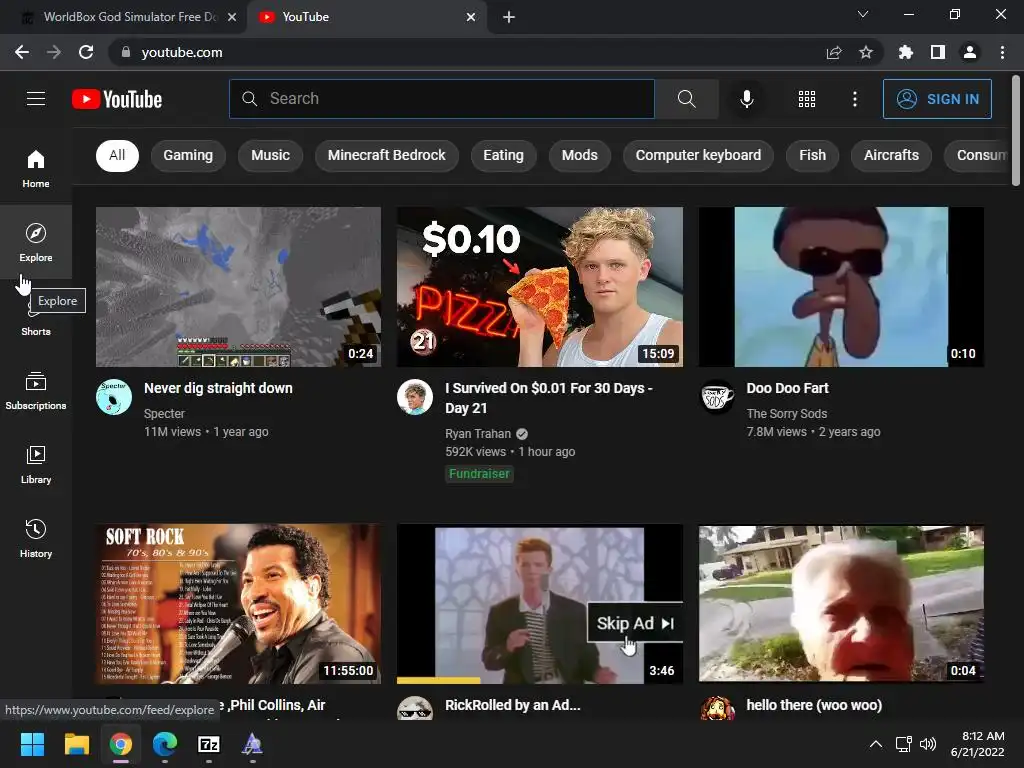
Task: Open 'I Survived On $0.01' video title
Action: coord(549,398)
